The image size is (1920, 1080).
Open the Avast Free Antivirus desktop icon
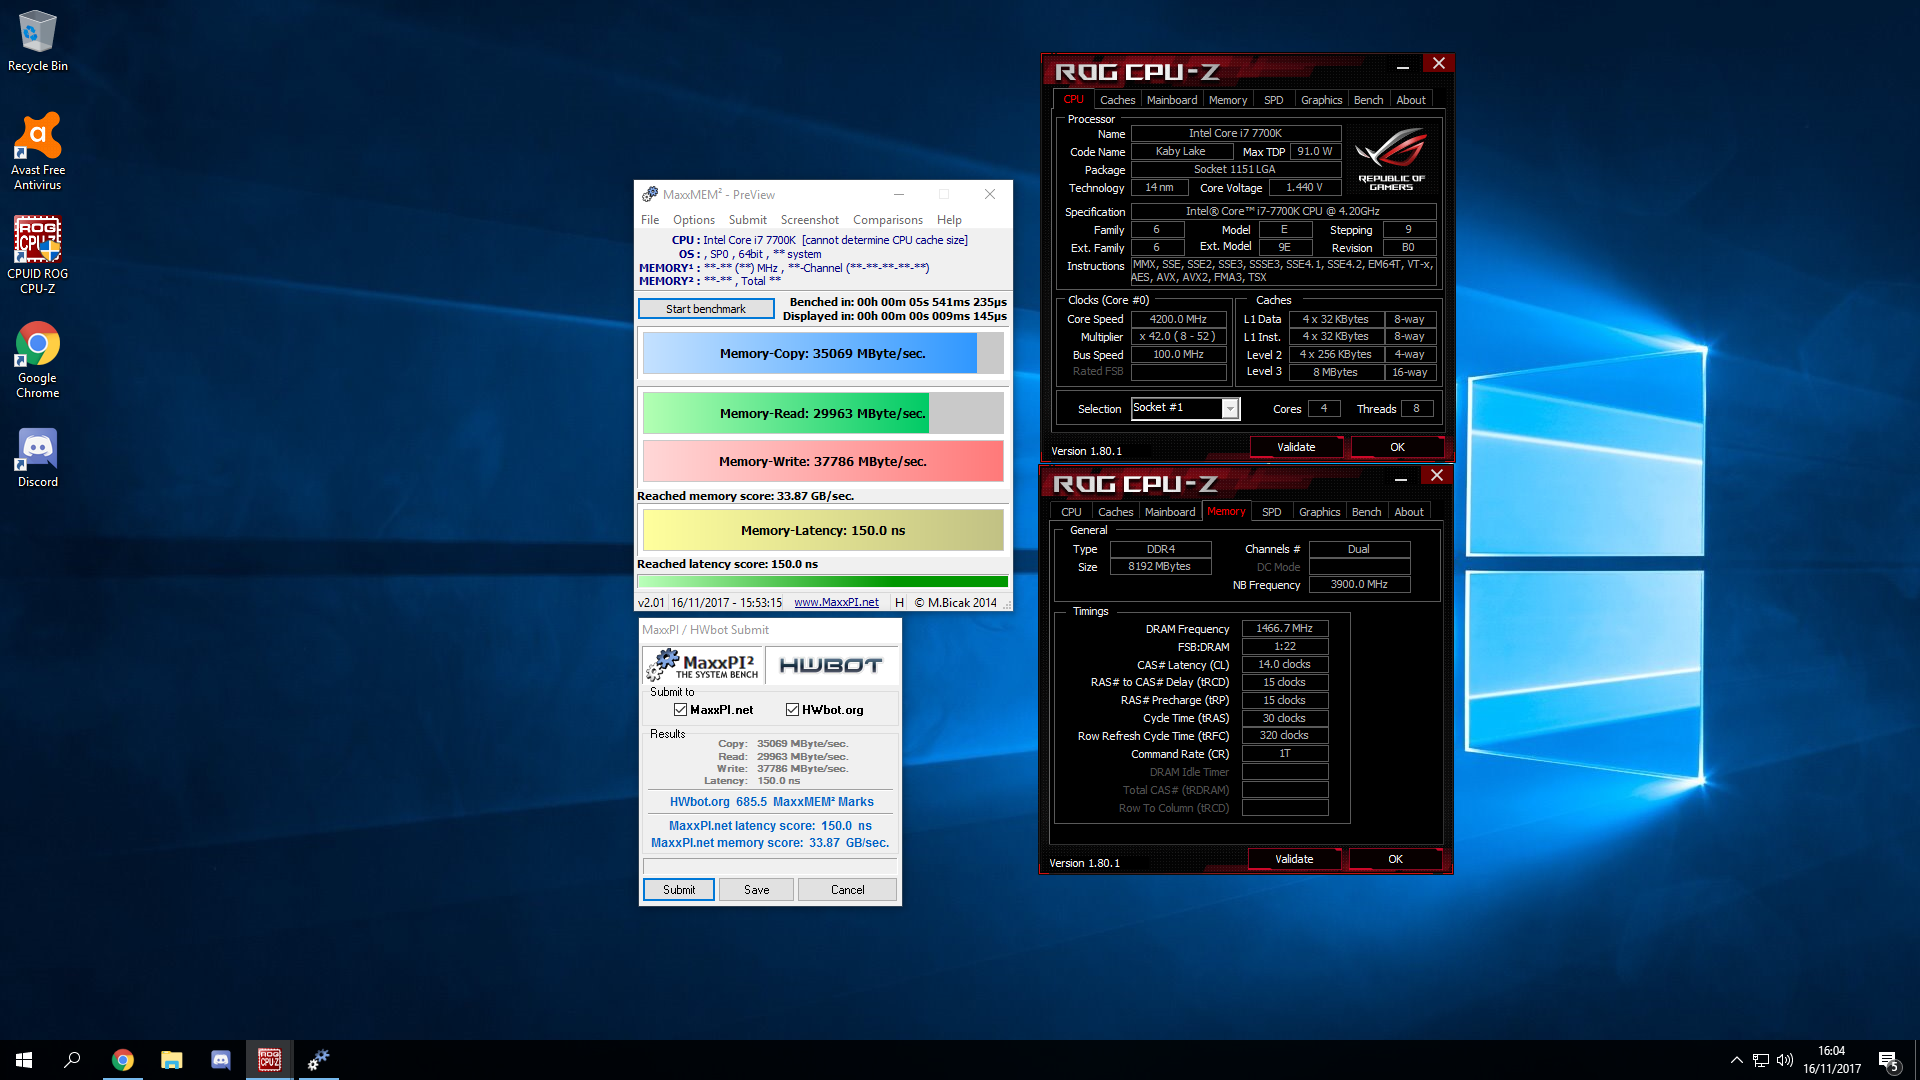(x=38, y=151)
